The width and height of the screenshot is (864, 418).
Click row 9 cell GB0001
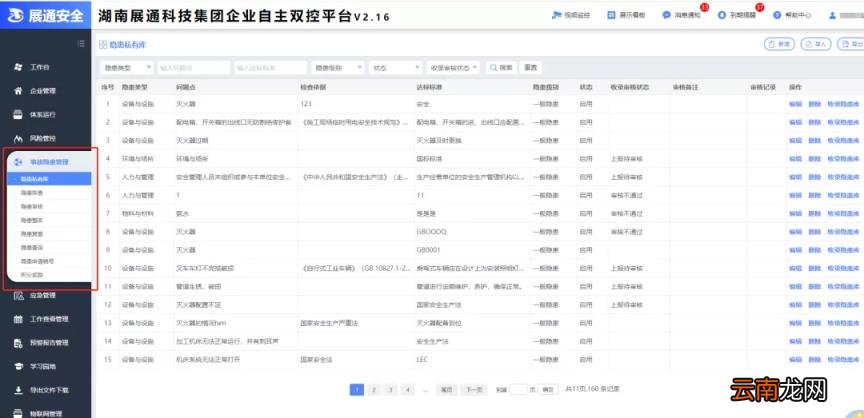pos(429,250)
